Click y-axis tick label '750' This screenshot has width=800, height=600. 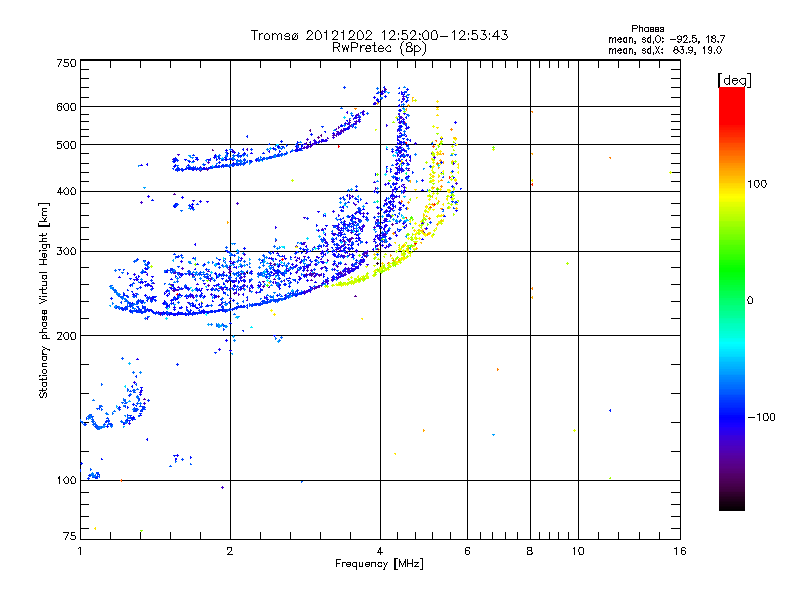(66, 63)
